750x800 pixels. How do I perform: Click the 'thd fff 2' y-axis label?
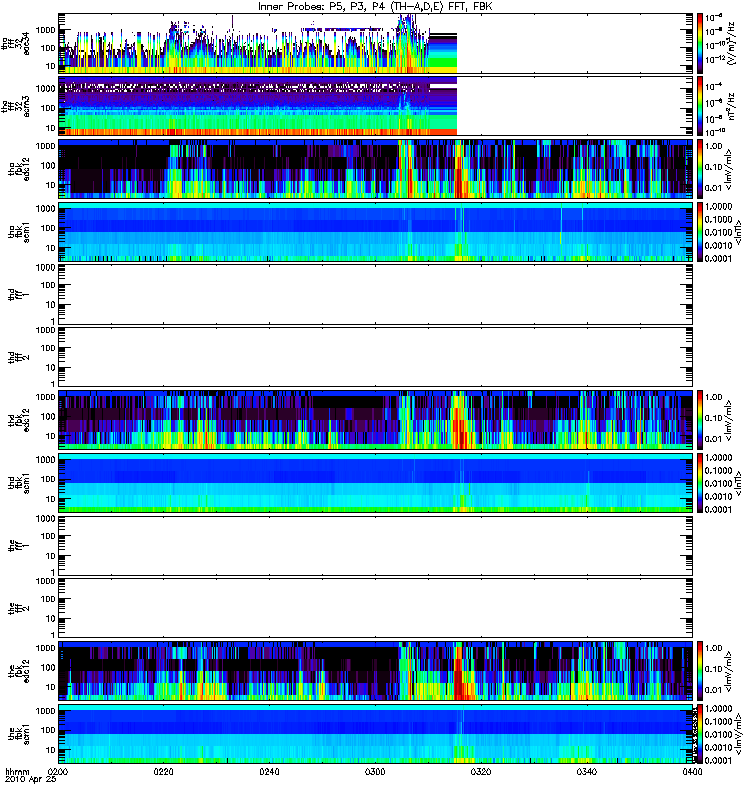(x=19, y=357)
